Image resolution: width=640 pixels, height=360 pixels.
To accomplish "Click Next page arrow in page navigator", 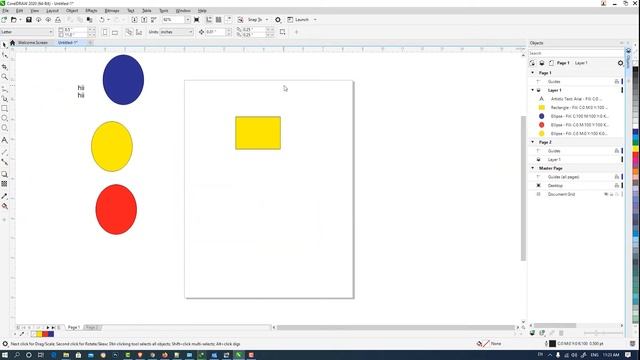I will pyautogui.click(x=48, y=327).
